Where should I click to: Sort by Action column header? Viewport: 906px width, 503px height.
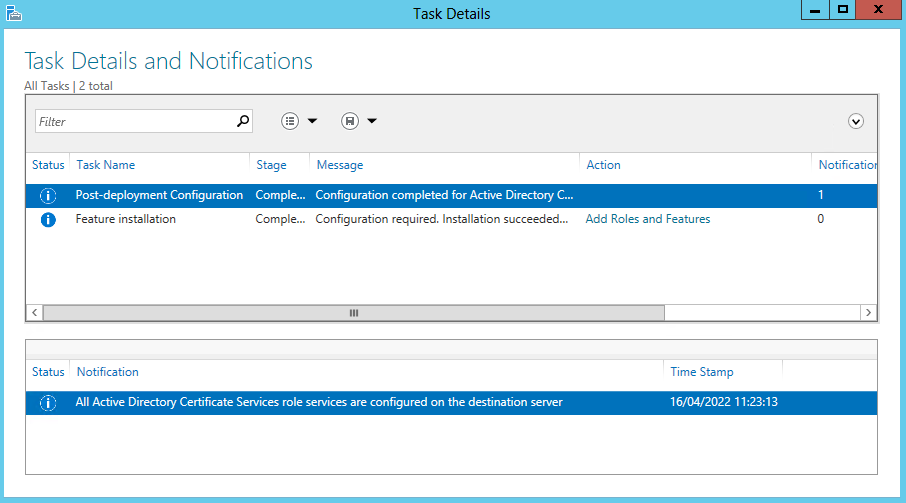603,165
